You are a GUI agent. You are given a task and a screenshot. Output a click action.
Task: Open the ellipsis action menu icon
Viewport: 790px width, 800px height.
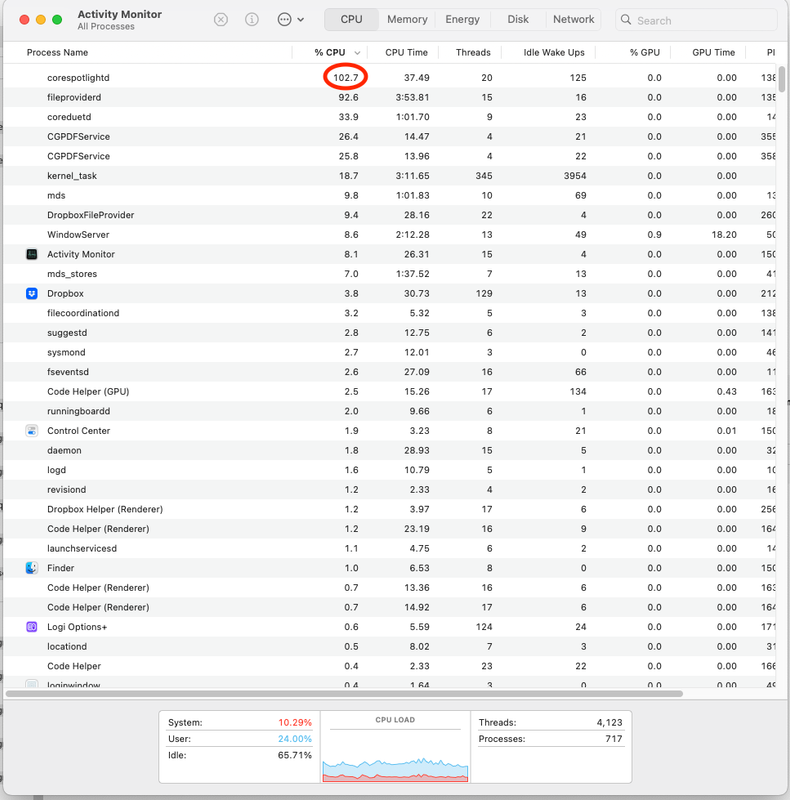[284, 20]
